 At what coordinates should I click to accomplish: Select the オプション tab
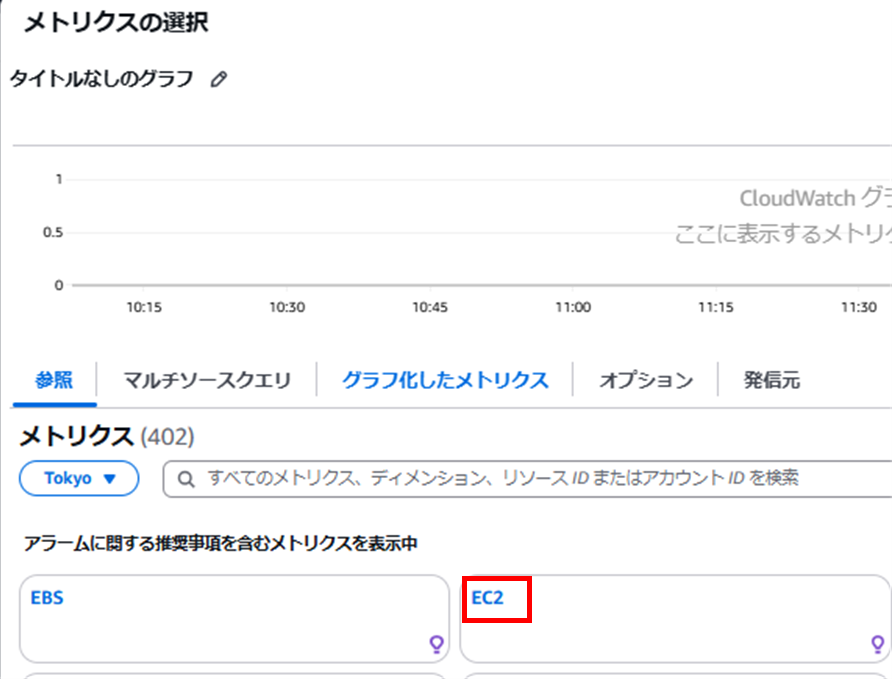pos(646,380)
